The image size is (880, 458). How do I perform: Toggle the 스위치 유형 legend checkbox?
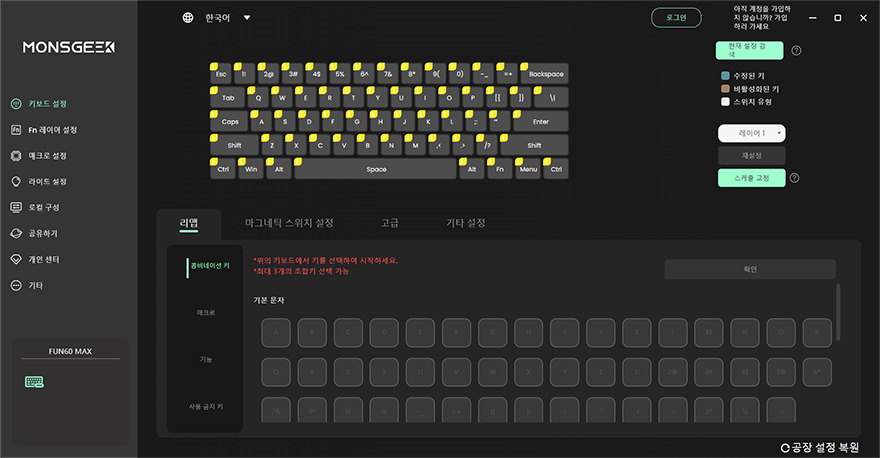(725, 102)
